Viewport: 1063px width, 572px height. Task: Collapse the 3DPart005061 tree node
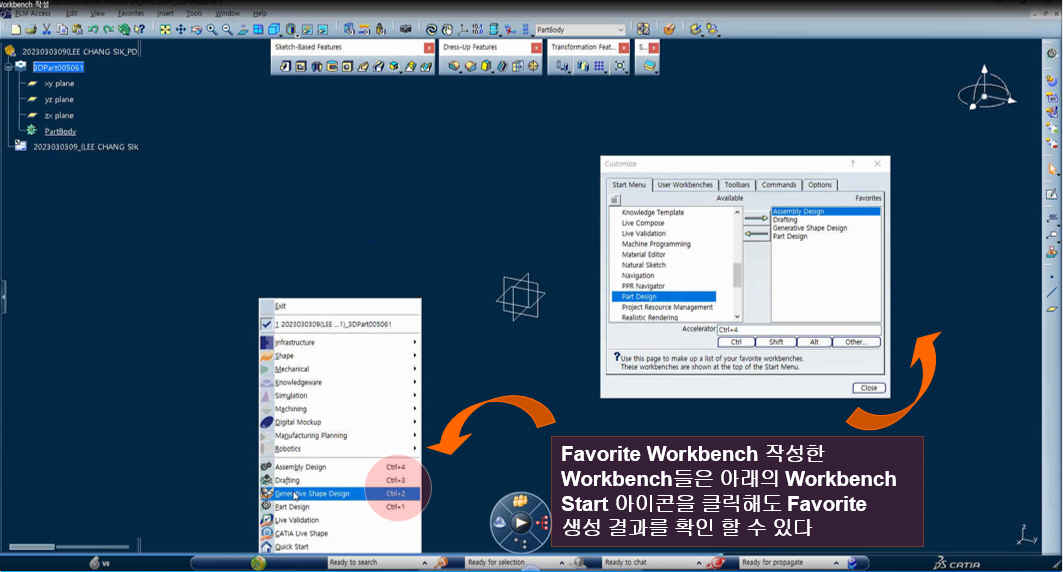tap(9, 67)
